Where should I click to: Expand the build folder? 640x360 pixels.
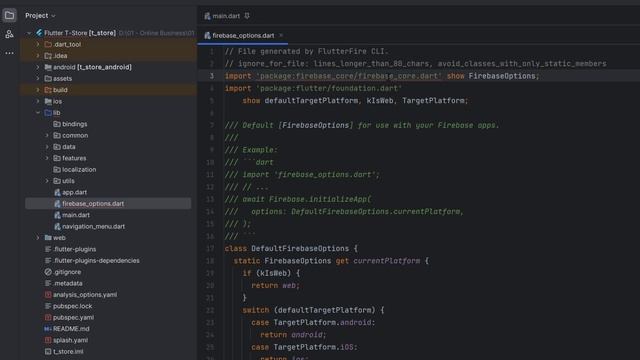coord(38,90)
